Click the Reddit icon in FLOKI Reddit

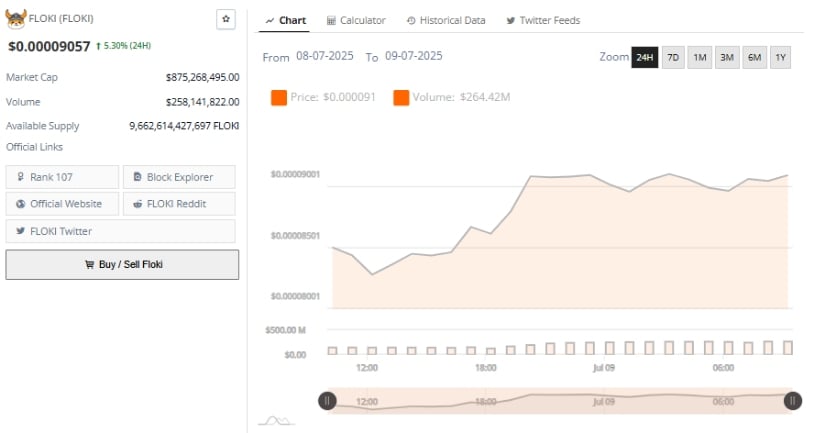[137, 204]
